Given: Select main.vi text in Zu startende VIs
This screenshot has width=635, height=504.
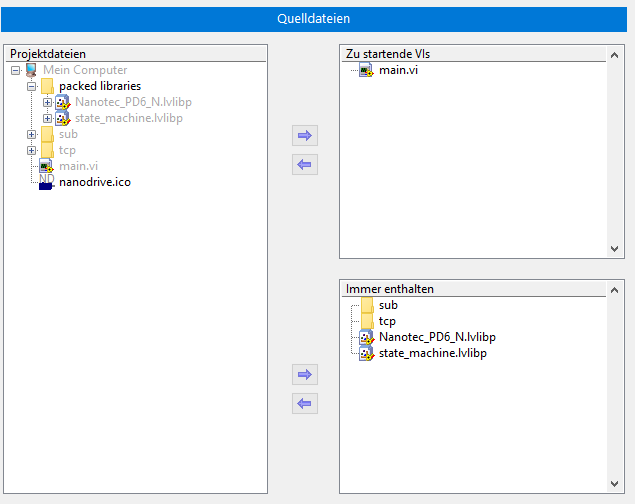Looking at the screenshot, I should 398,70.
